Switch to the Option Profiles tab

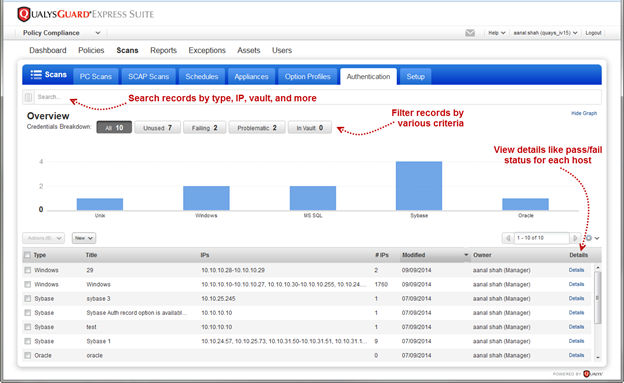[x=308, y=76]
